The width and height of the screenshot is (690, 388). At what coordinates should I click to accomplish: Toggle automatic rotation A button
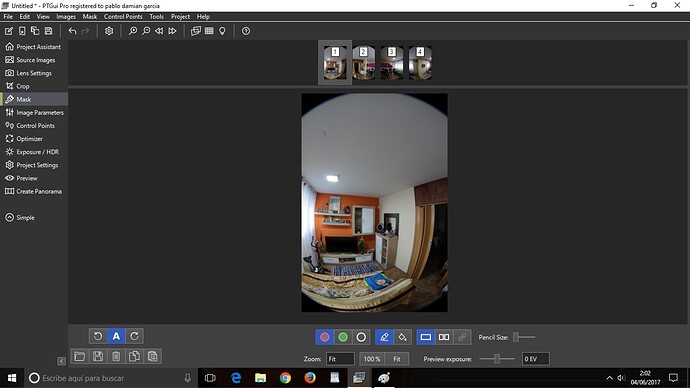click(116, 336)
